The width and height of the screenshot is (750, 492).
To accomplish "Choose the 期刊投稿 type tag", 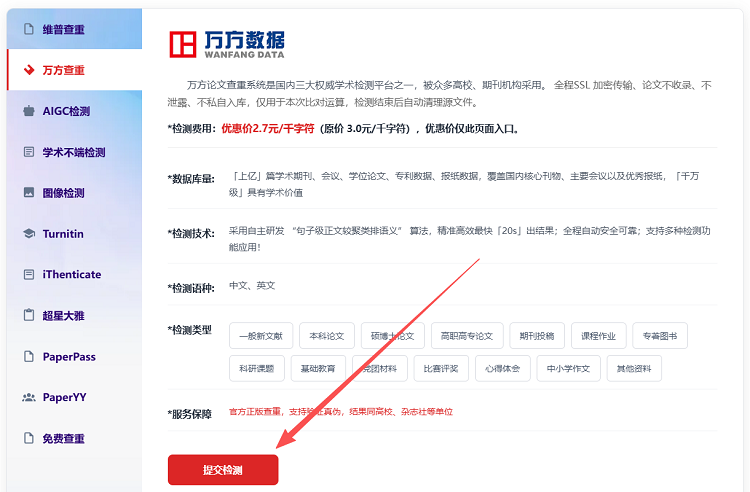I will point(537,336).
